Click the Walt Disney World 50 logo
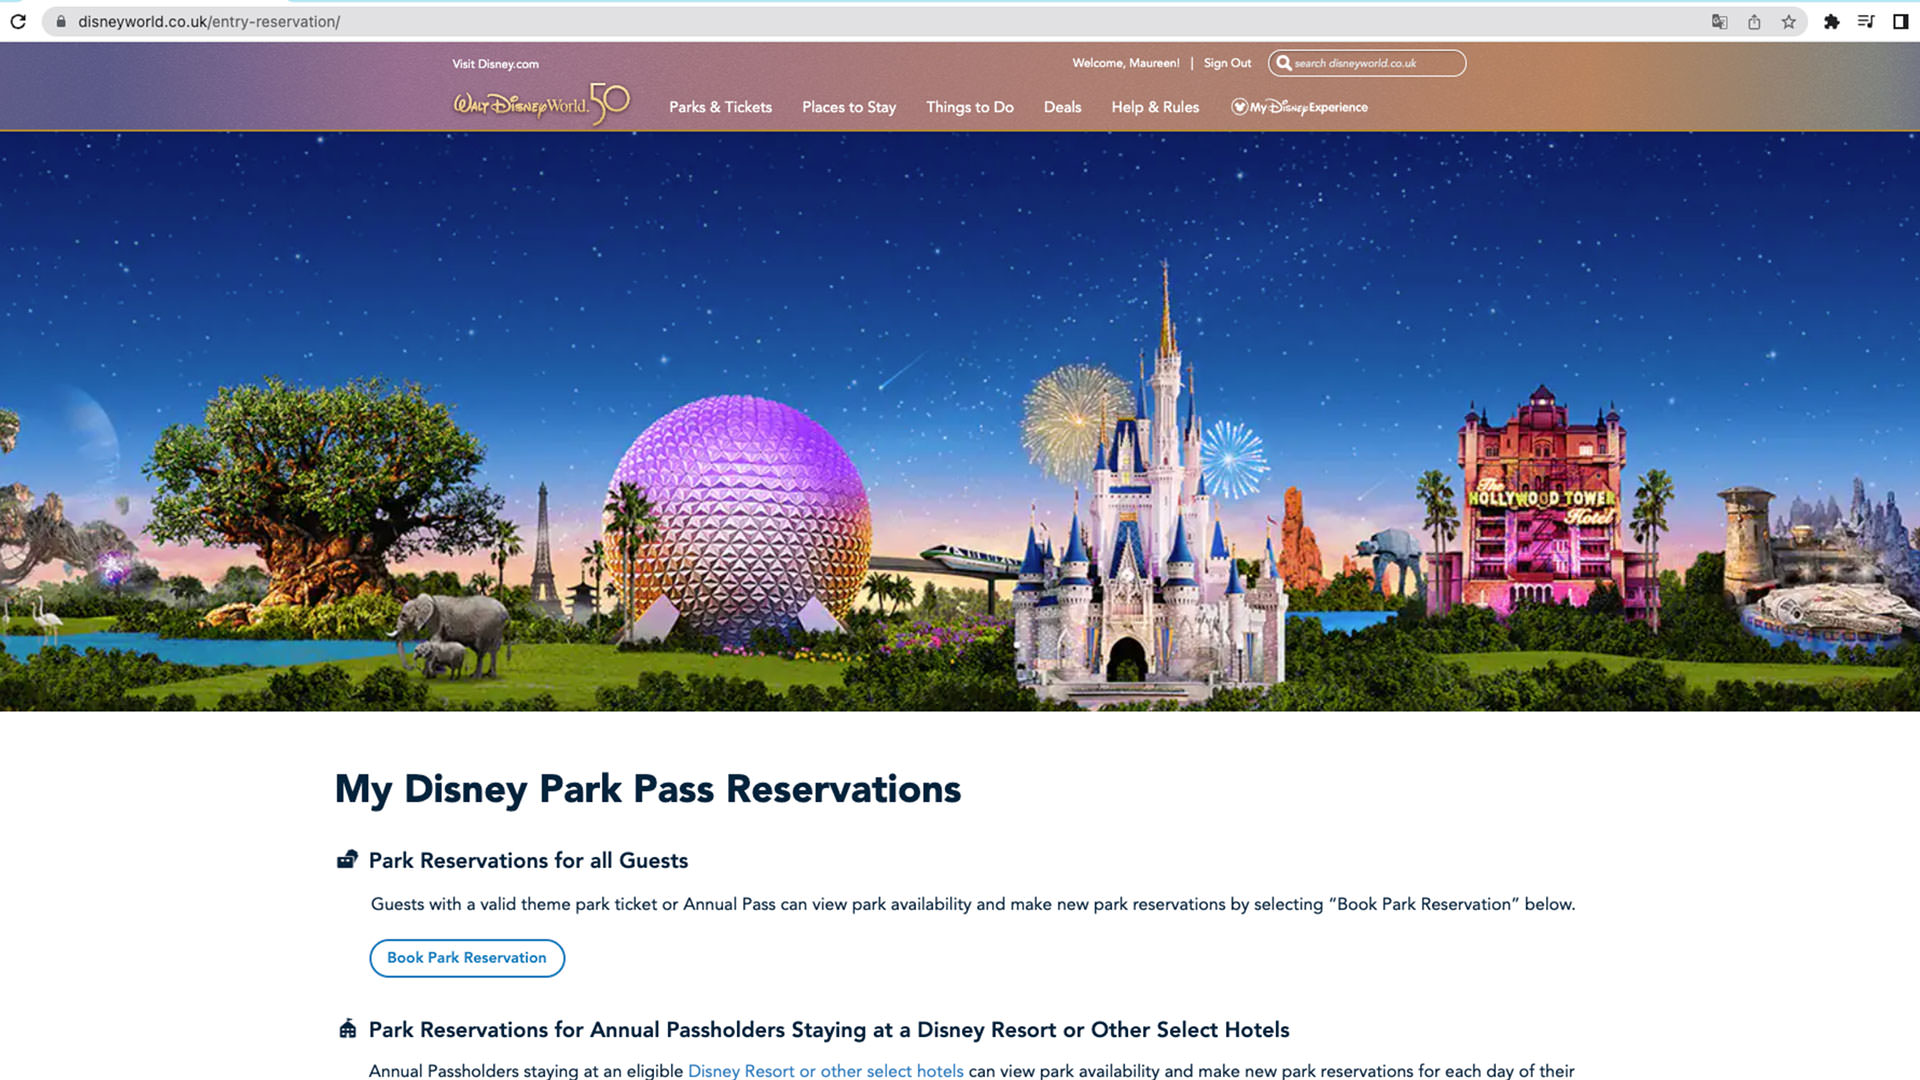Image resolution: width=1920 pixels, height=1080 pixels. click(541, 104)
